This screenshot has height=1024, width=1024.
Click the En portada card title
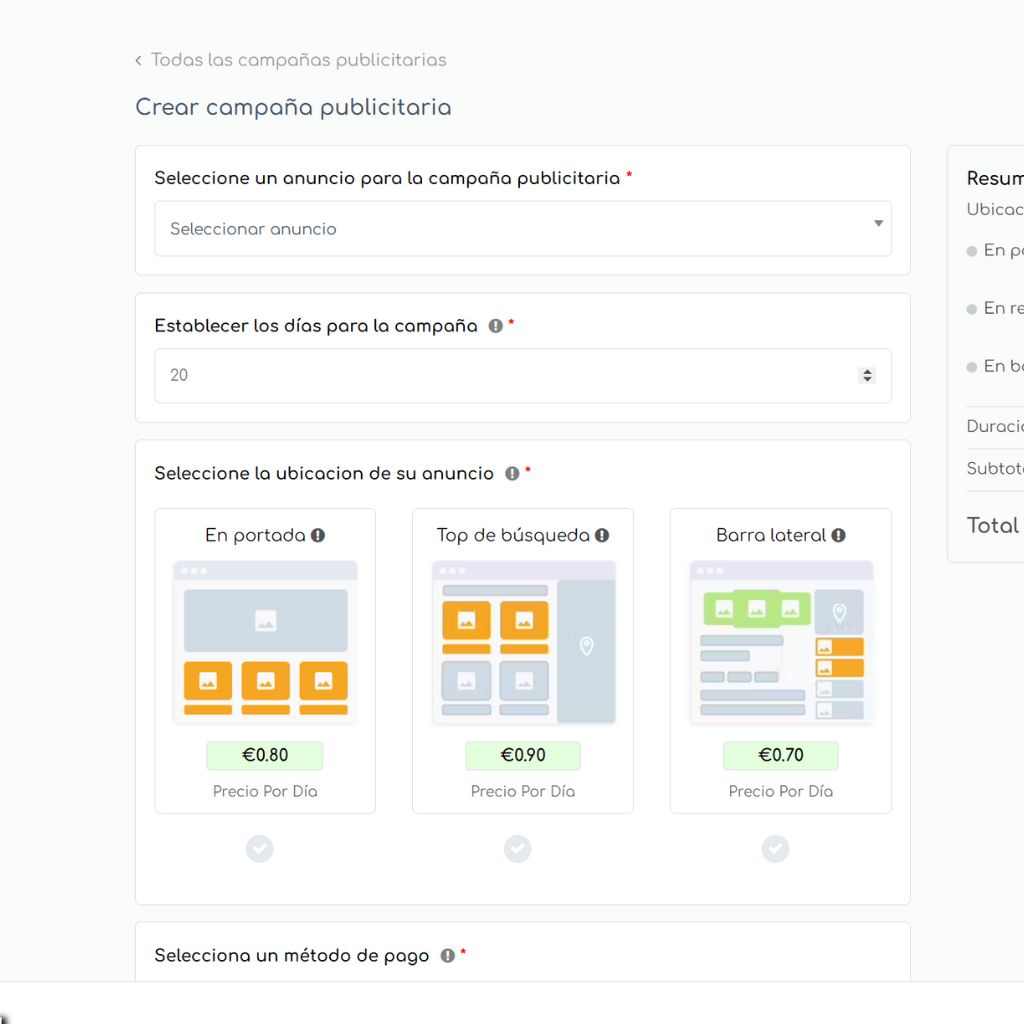tap(255, 536)
